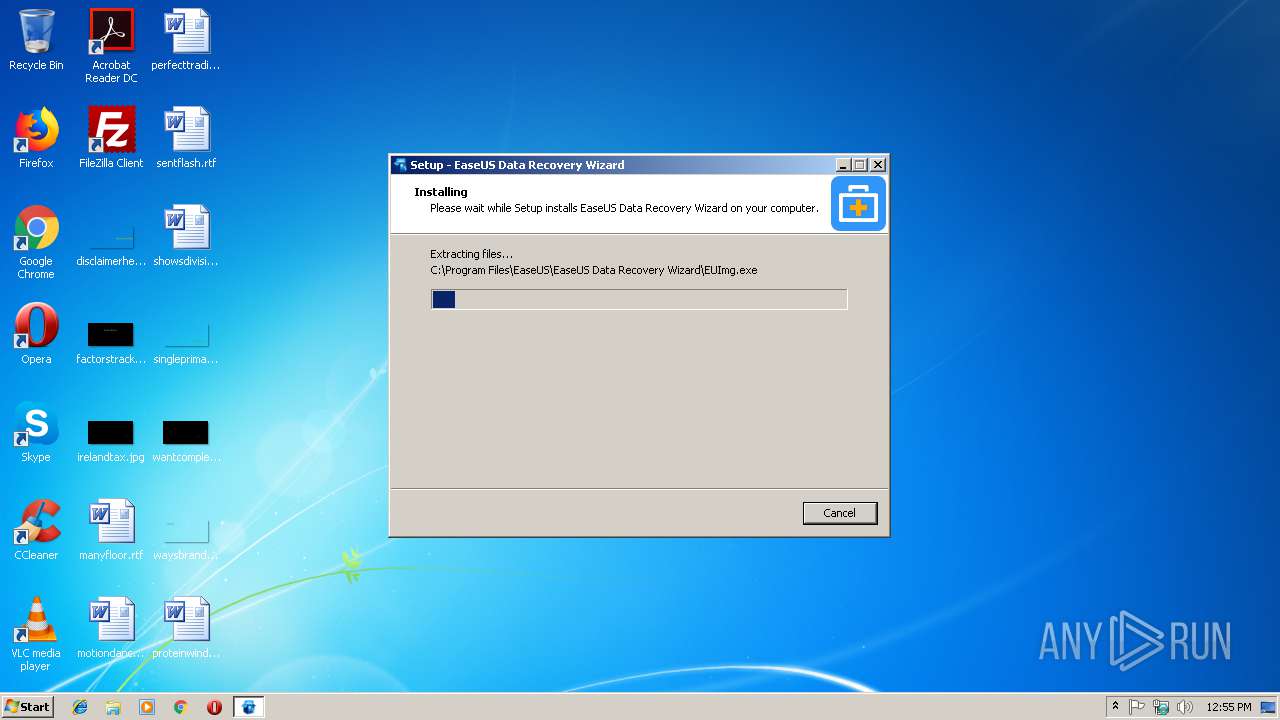Show hidden system tray icons

1115,707
